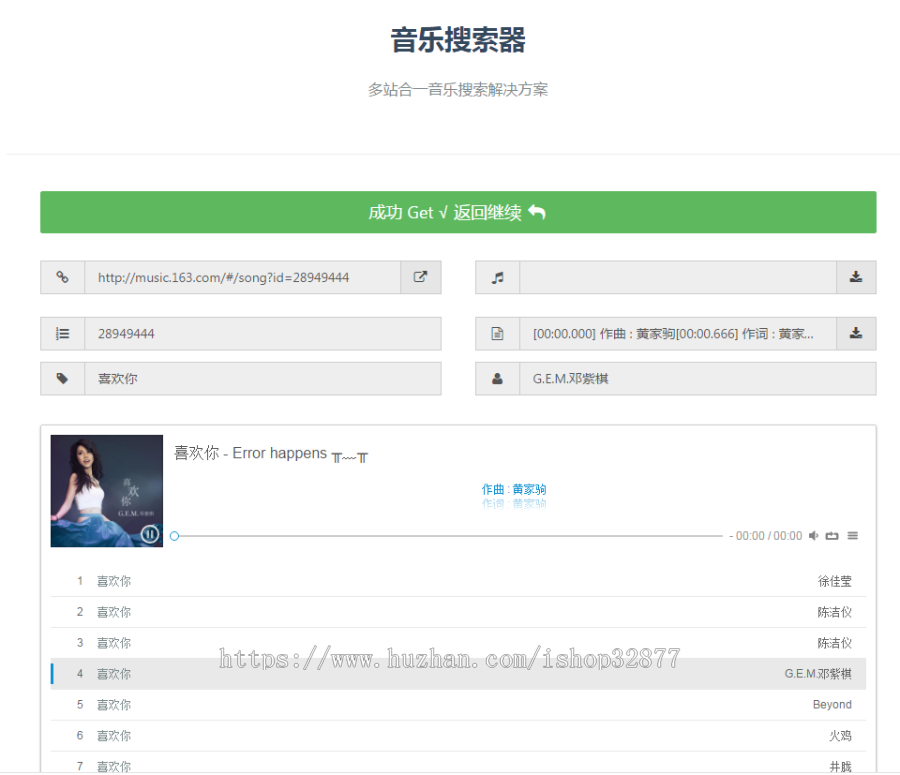Viewport: 900px width, 775px height.
Task: Play track 3 喜欢你 by 陈洁仪
Action: click(458, 643)
